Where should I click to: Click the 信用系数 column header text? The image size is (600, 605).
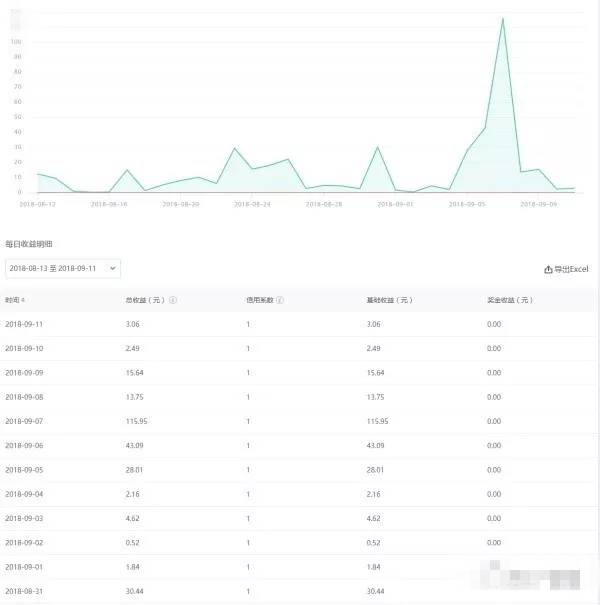click(x=260, y=300)
